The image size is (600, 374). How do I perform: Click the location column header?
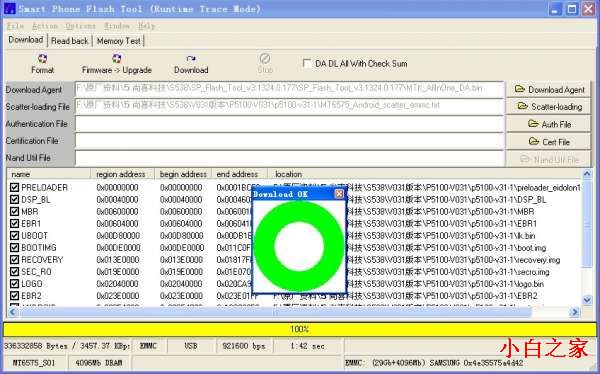coord(424,174)
